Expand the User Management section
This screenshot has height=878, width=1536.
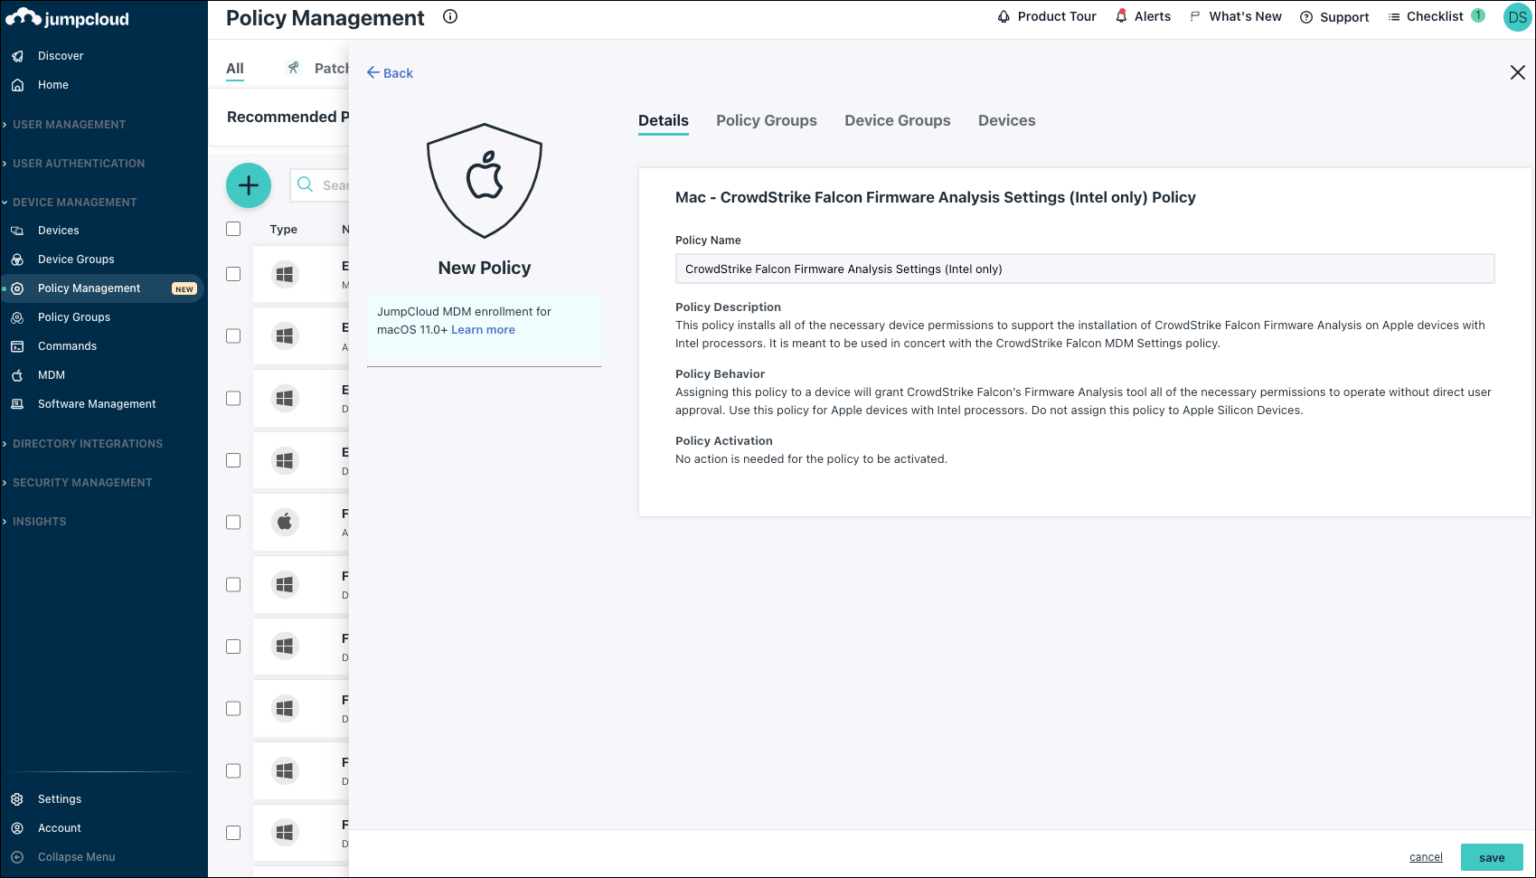coord(68,124)
